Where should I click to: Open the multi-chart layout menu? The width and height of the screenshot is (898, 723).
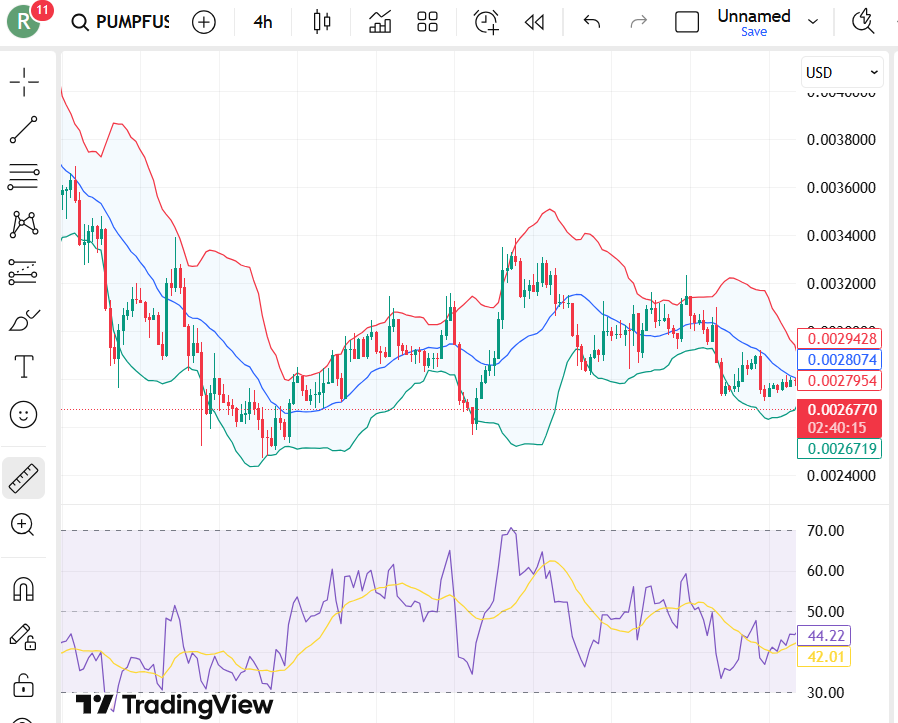click(x=427, y=21)
